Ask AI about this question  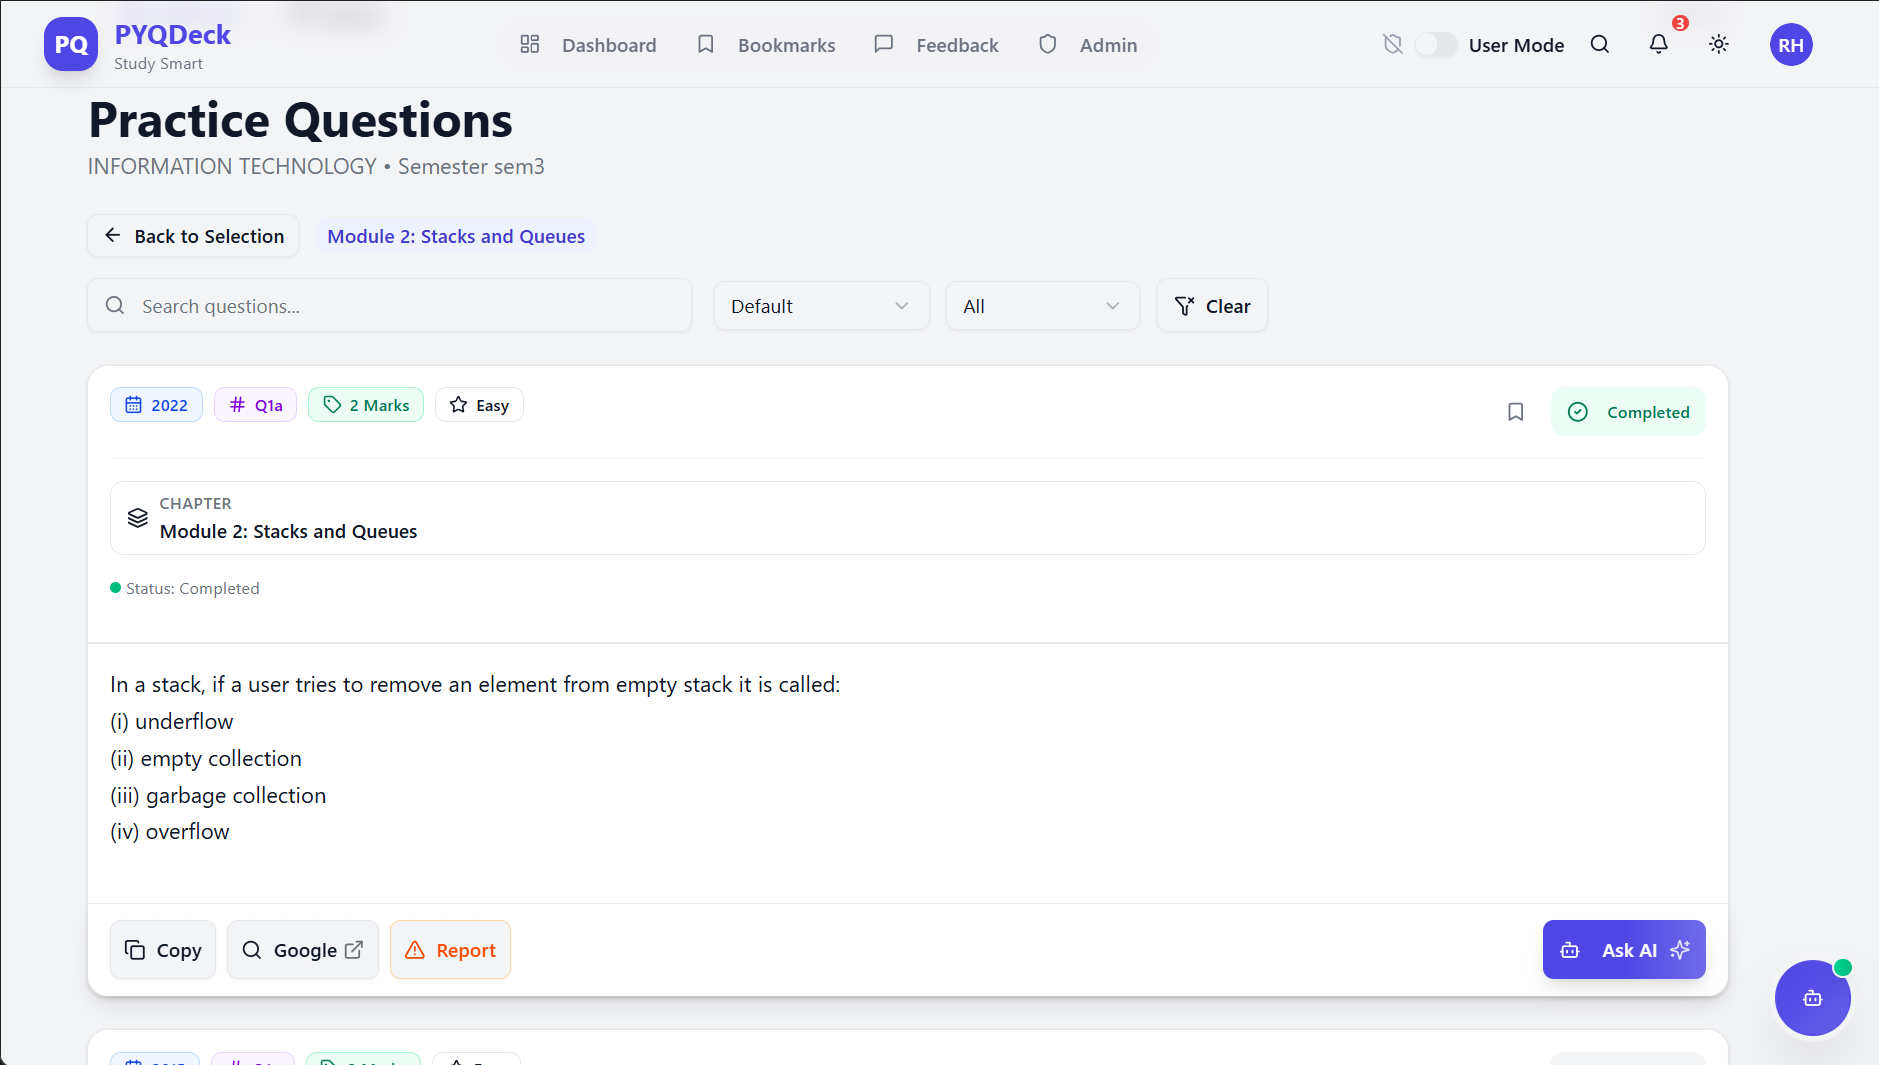point(1624,950)
